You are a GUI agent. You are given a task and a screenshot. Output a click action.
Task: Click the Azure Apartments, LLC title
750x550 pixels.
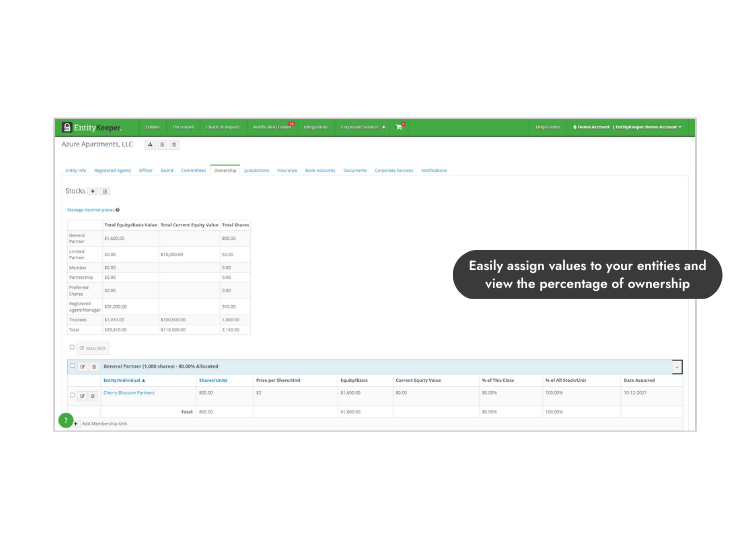click(97, 144)
